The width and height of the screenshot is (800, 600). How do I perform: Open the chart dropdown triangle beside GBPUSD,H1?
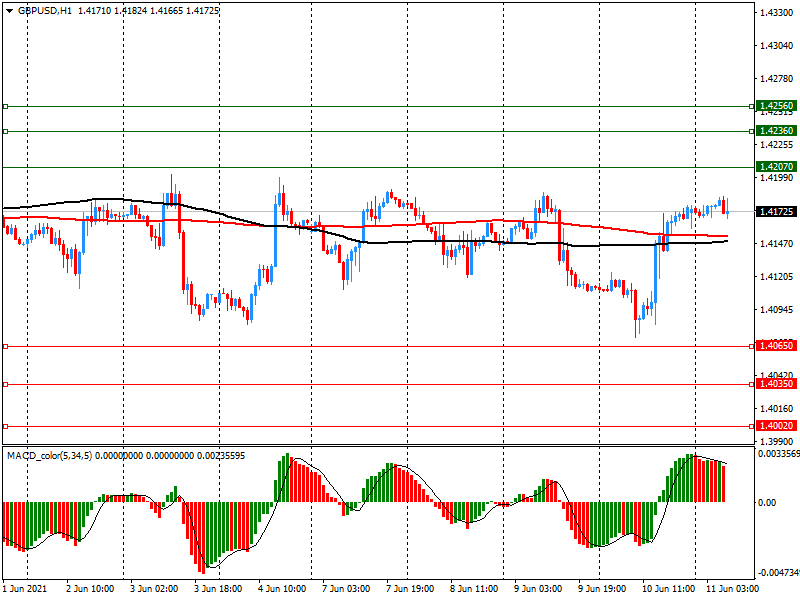tap(10, 11)
